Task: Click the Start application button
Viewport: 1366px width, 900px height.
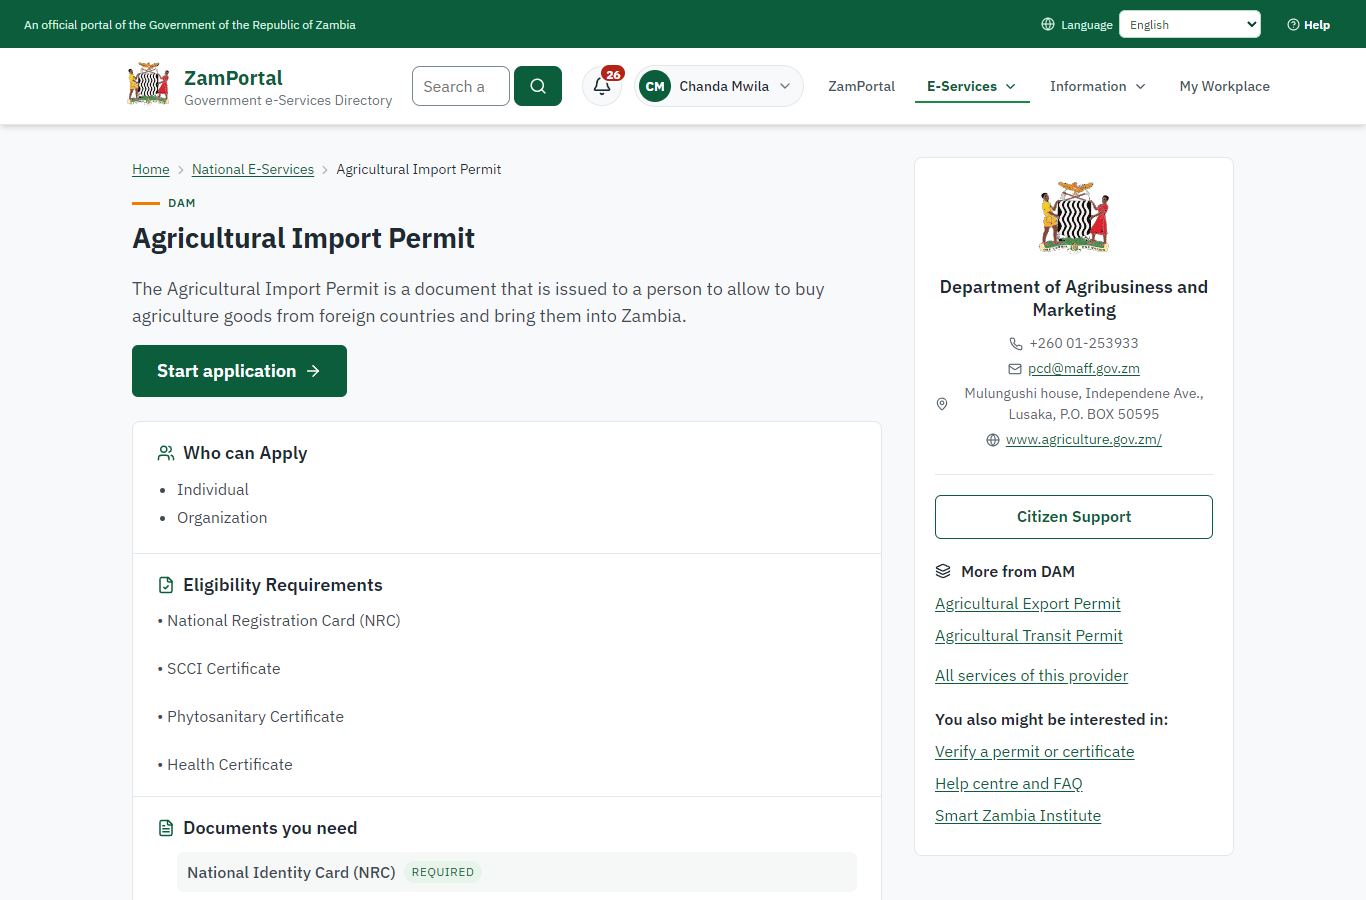Action: pyautogui.click(x=239, y=371)
